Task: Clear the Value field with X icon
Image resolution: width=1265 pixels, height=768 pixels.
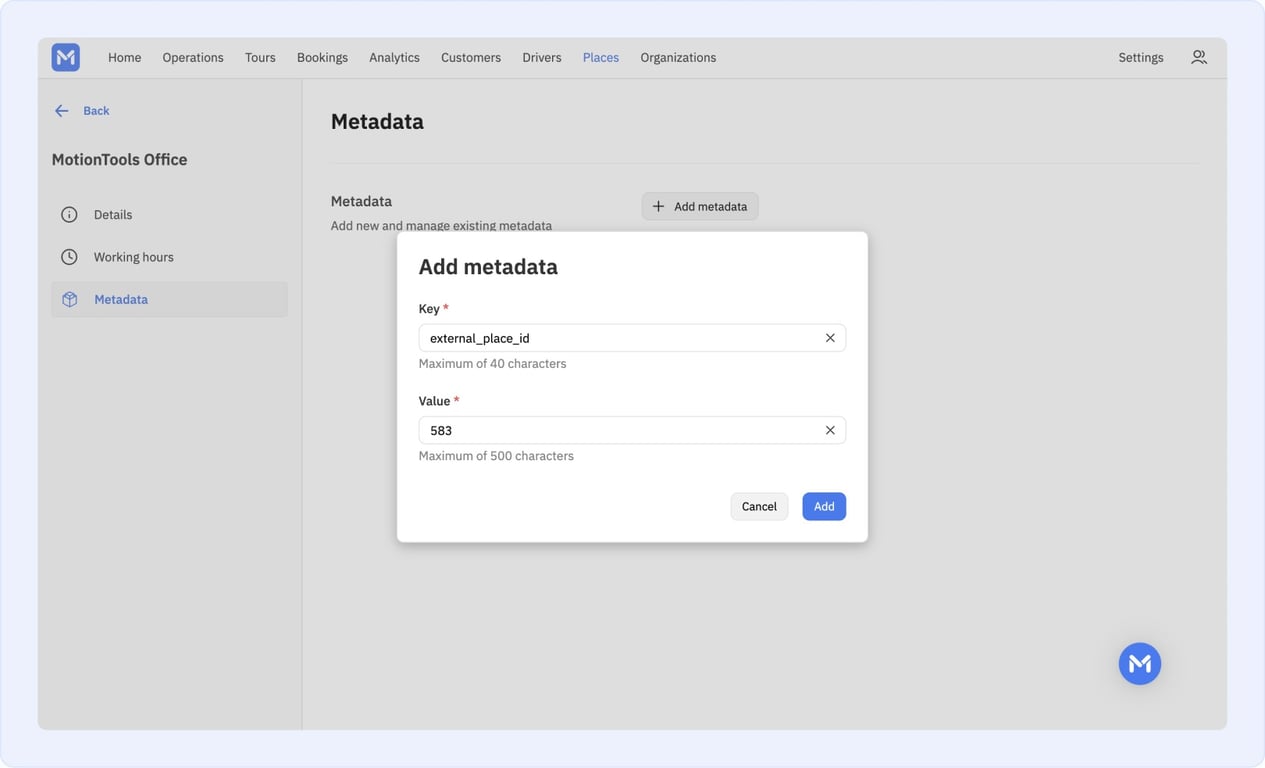Action: [x=830, y=430]
